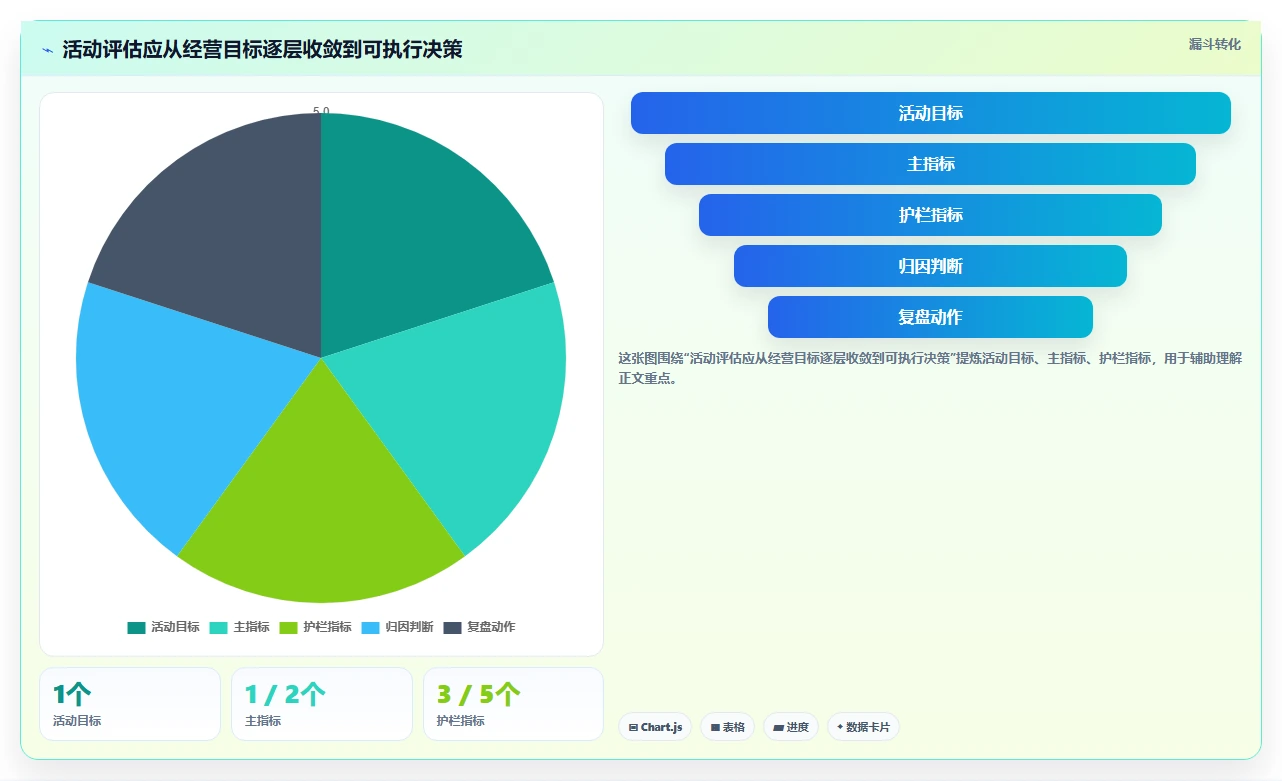Click the description paragraph under the funnel
Image resolution: width=1282 pixels, height=781 pixels.
point(930,368)
